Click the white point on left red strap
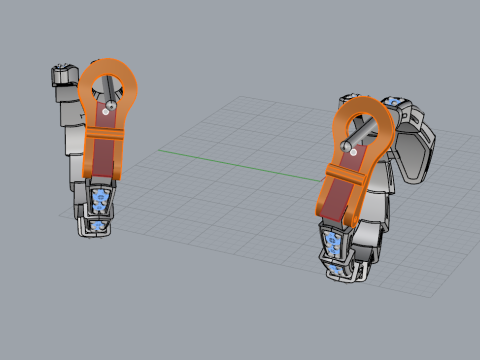 point(106,112)
